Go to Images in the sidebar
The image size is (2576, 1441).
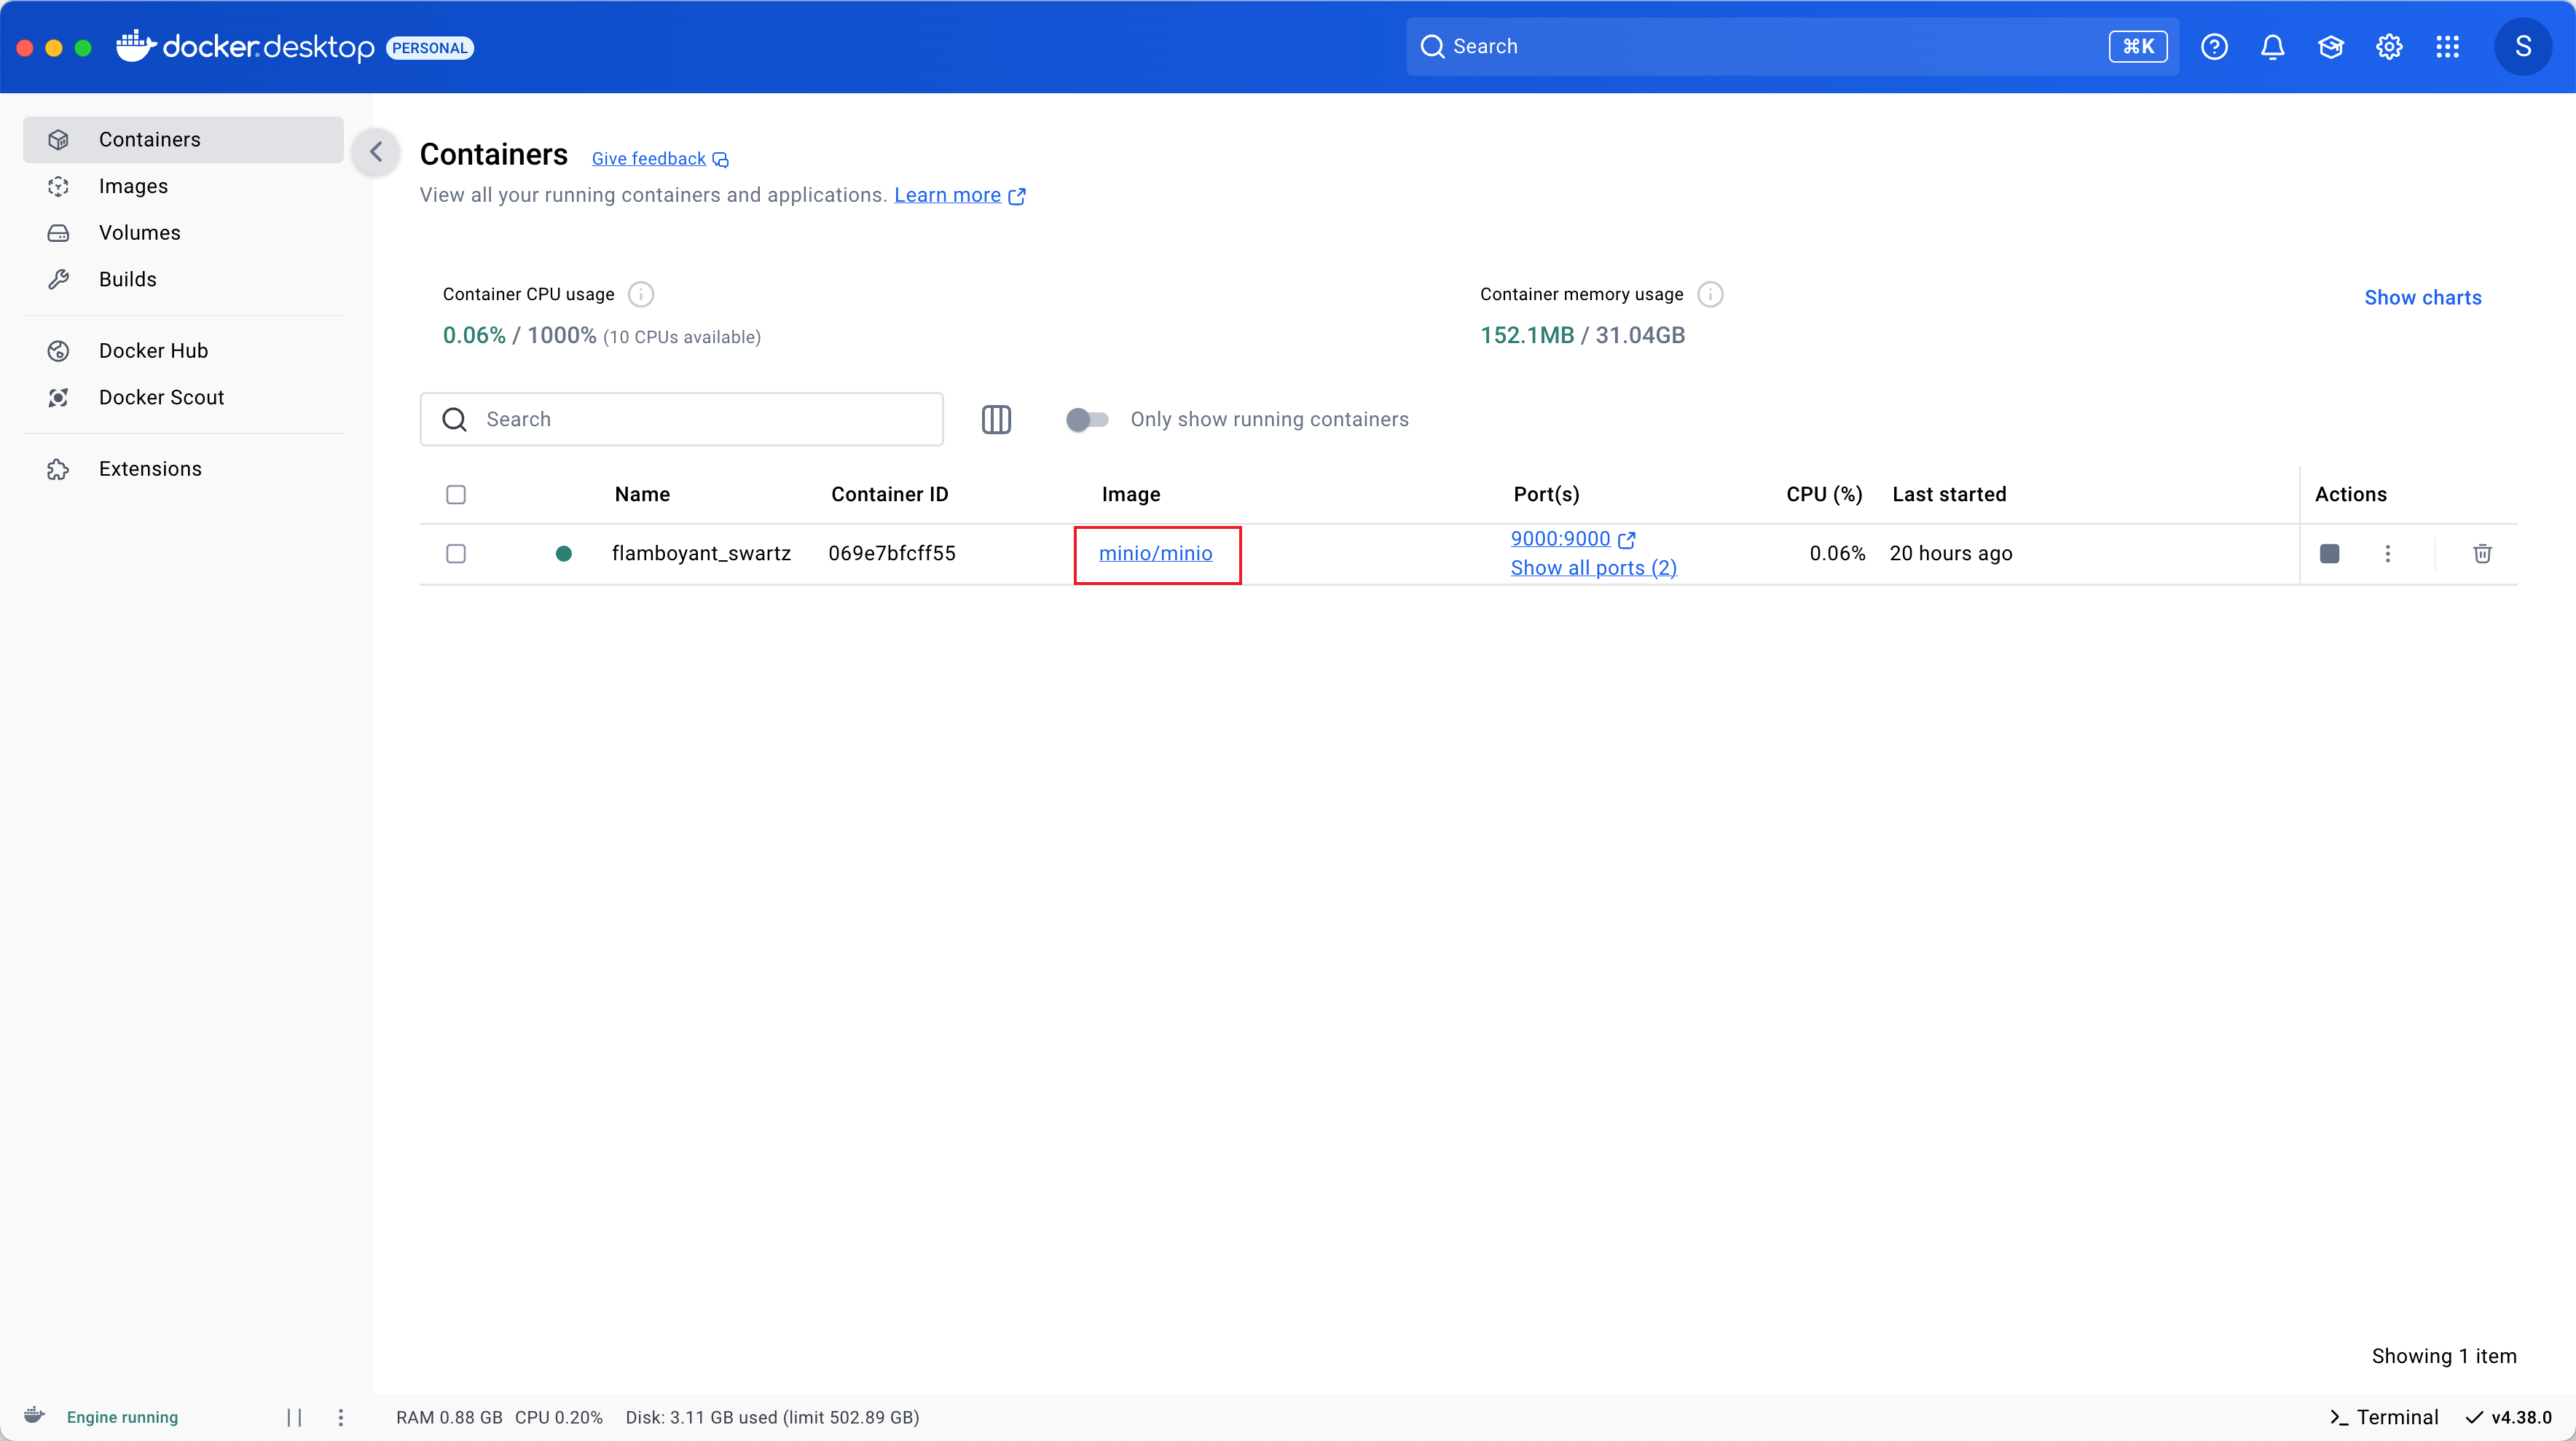click(183, 186)
